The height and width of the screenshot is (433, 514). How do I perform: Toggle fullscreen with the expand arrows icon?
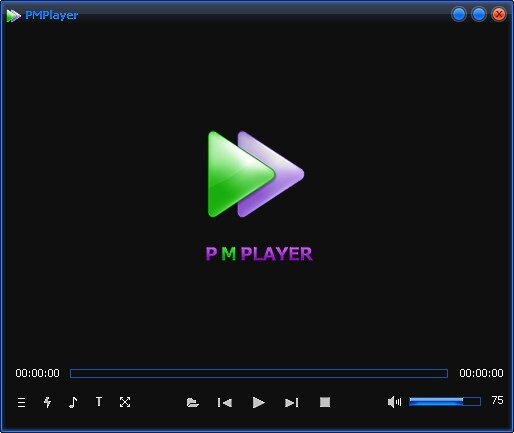125,402
